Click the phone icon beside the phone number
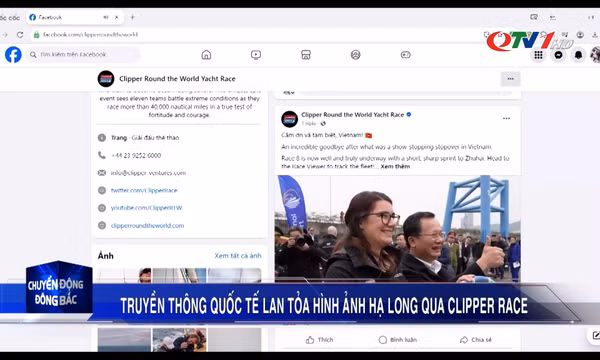The width and height of the screenshot is (600, 360). pyautogui.click(x=101, y=155)
